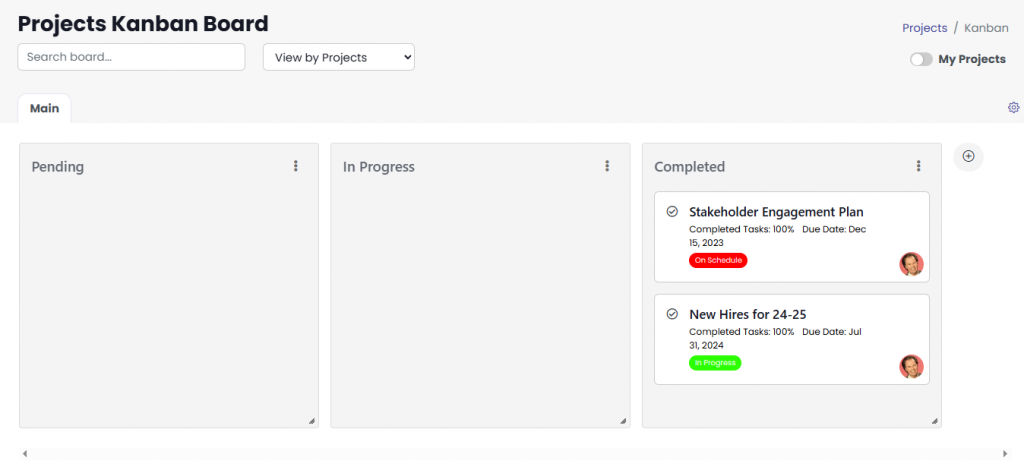Image resolution: width=1024 pixels, height=470 pixels.
Task: Click the Kanban breadcrumb item
Action: (x=986, y=28)
